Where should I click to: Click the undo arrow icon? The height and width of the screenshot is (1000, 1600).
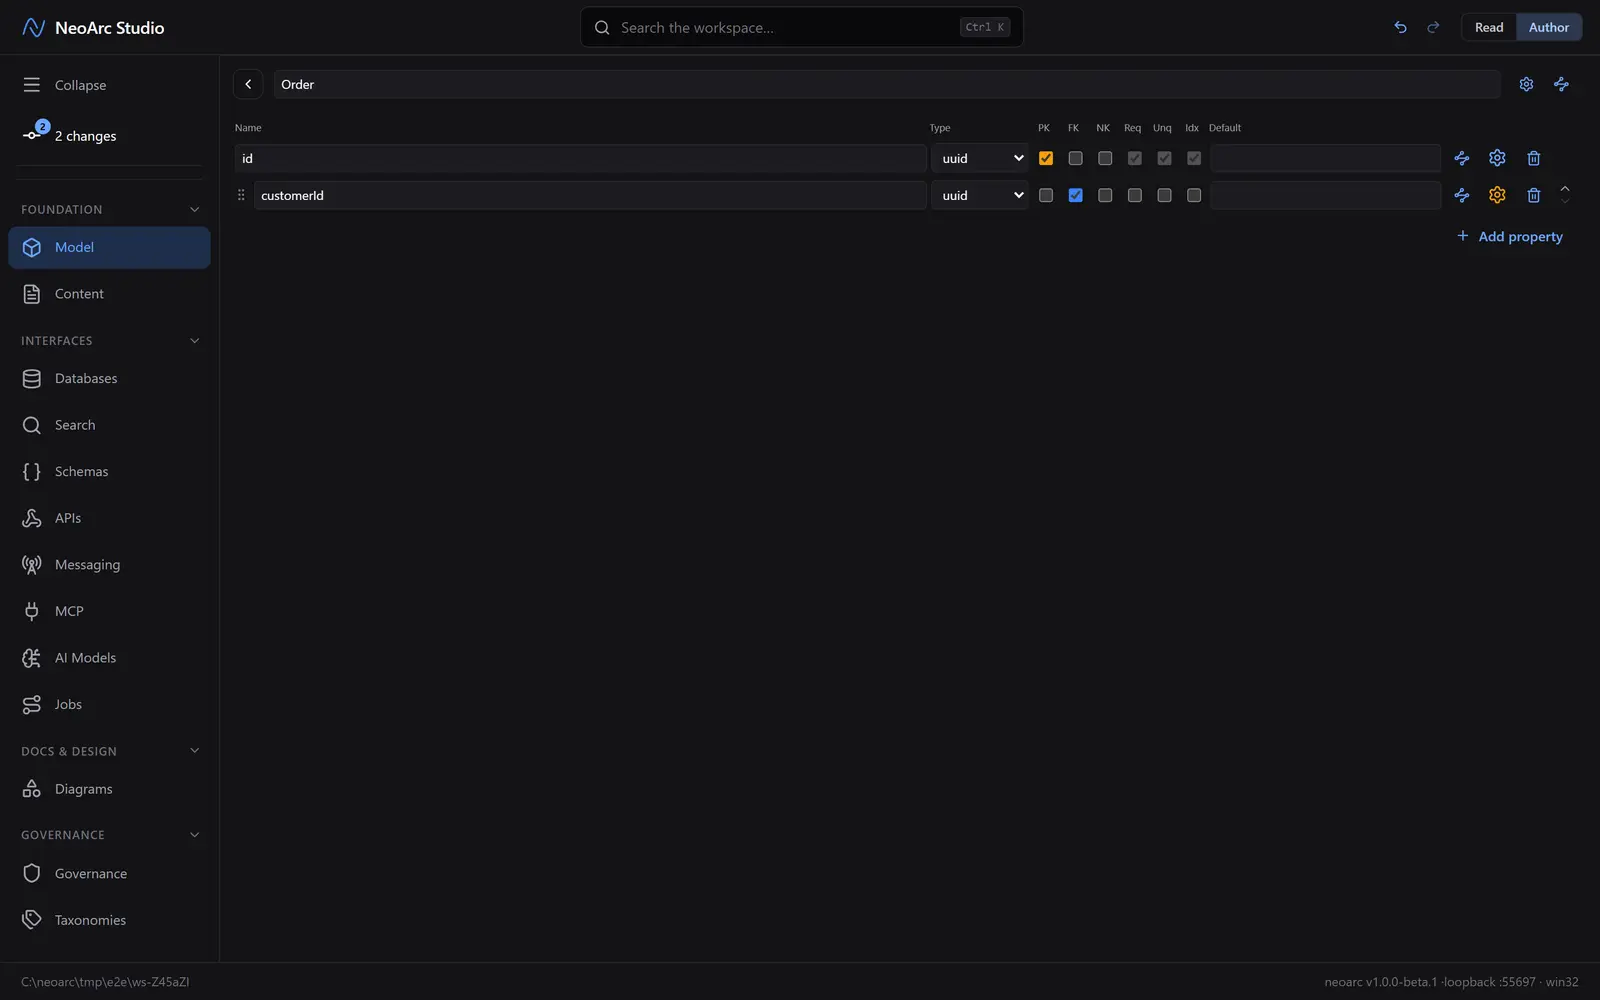1400,27
